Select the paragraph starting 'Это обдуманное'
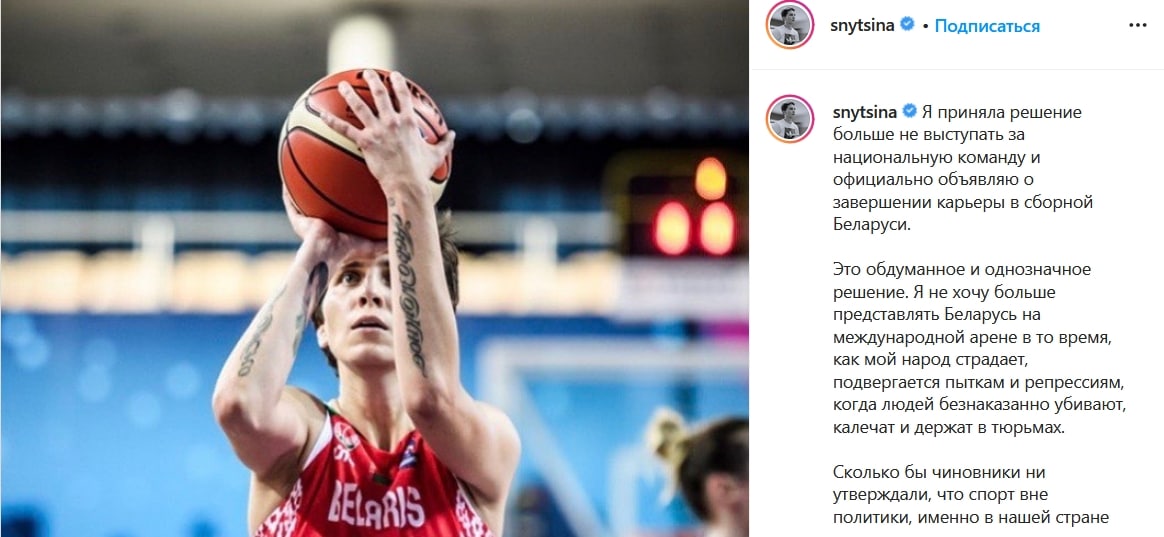Viewport: 1164px width, 537px height. (x=973, y=348)
